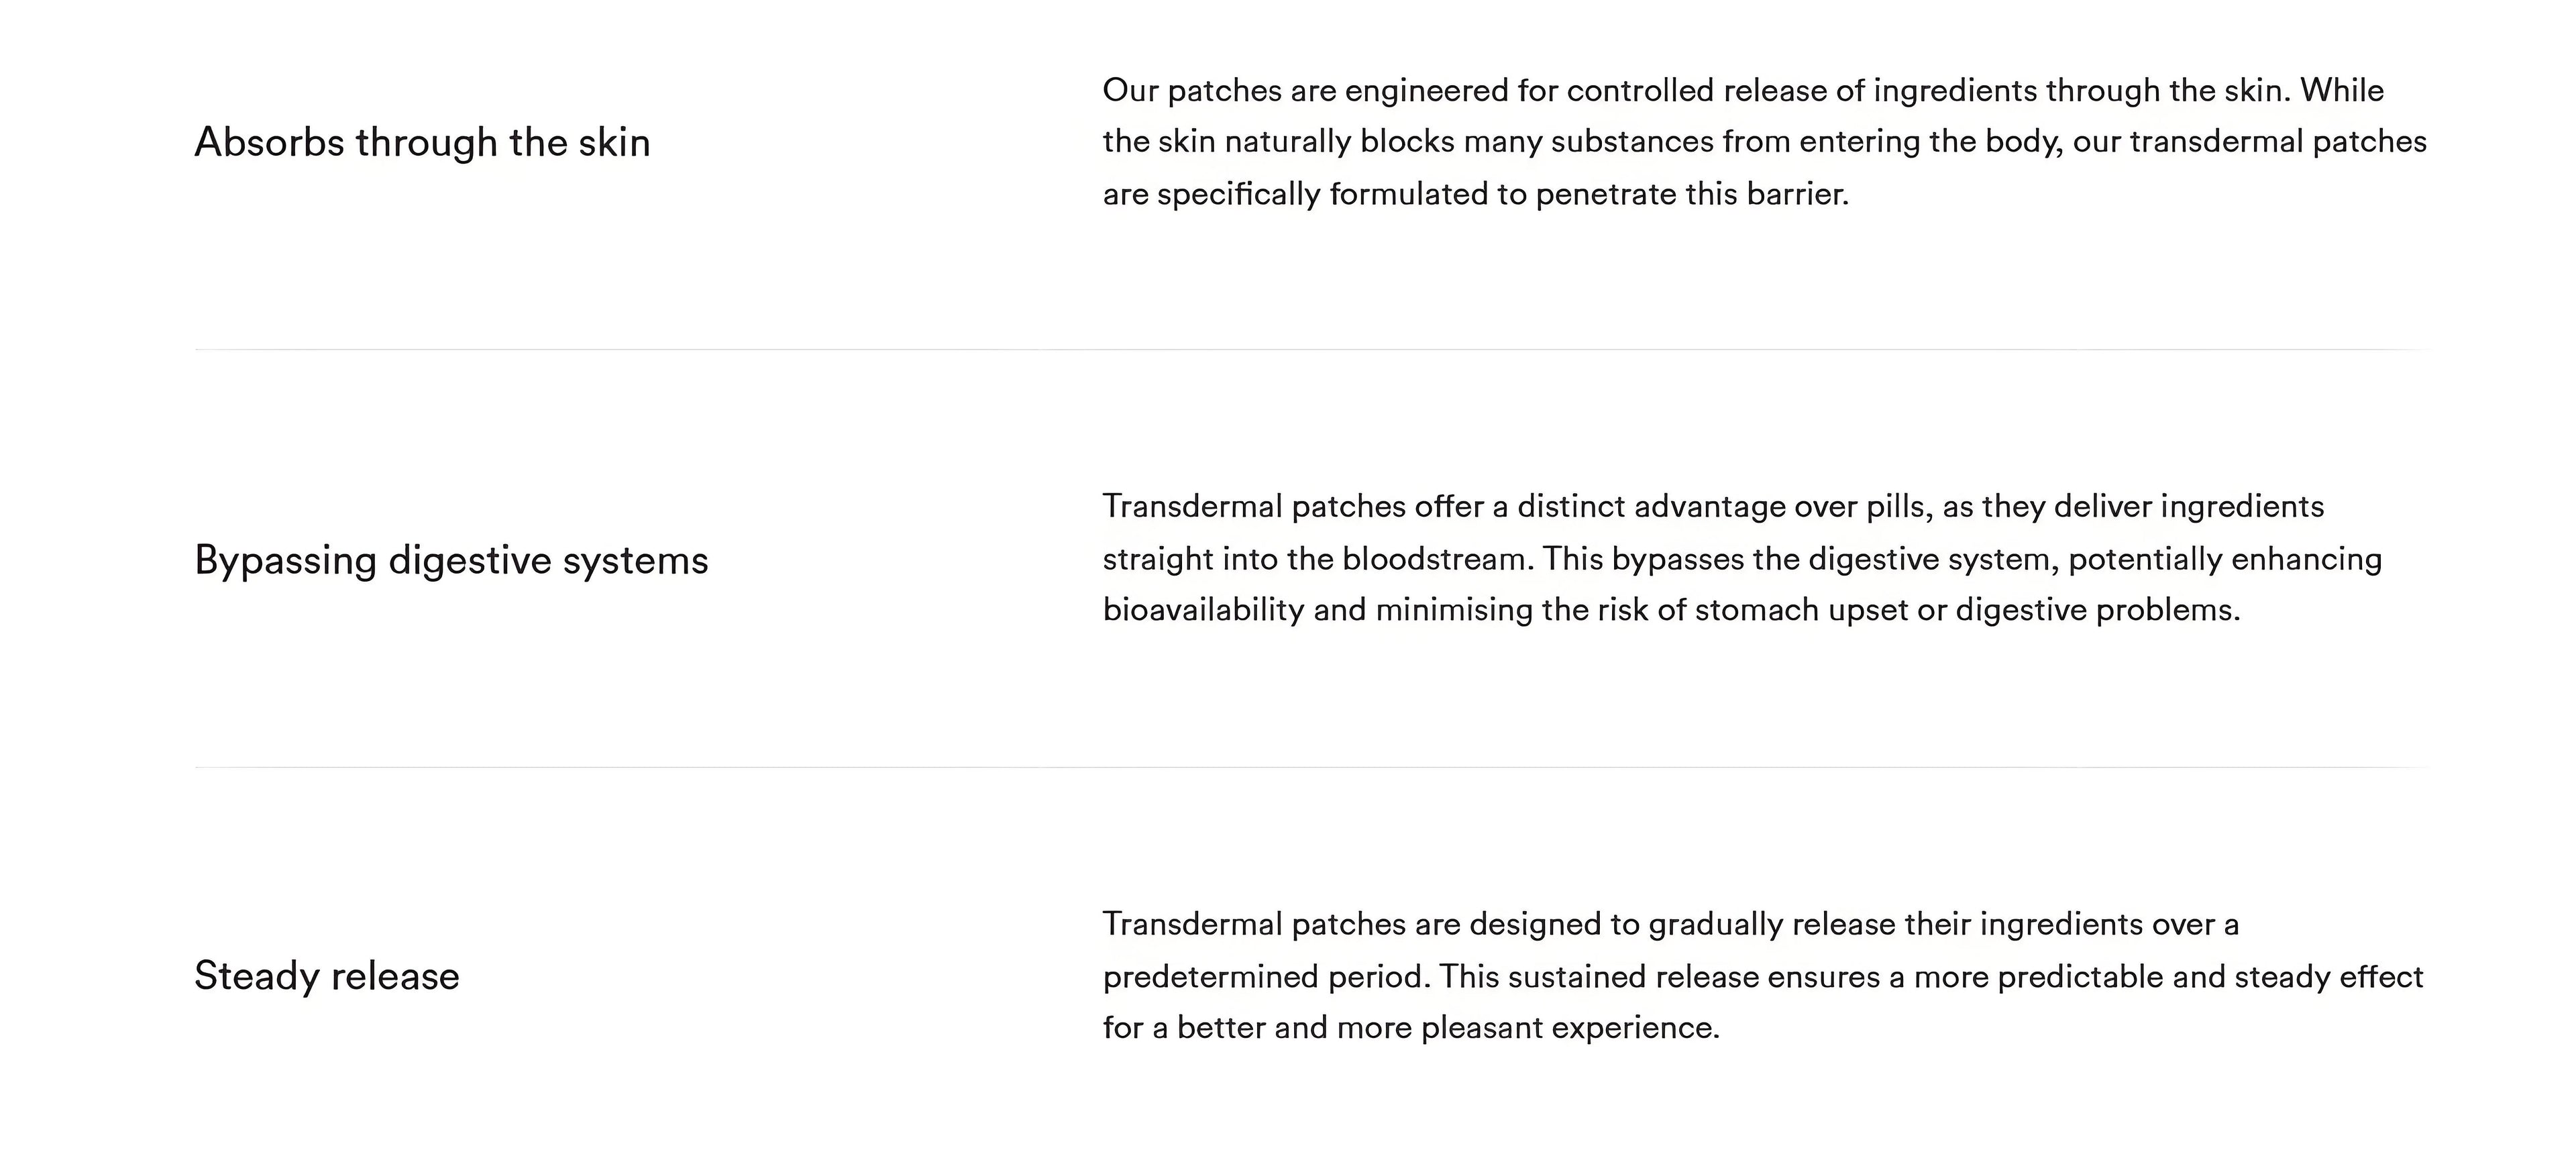Click the word "engineered" in the first paragraph
Viewport: 2576px width, 1150px height.
click(x=1426, y=91)
